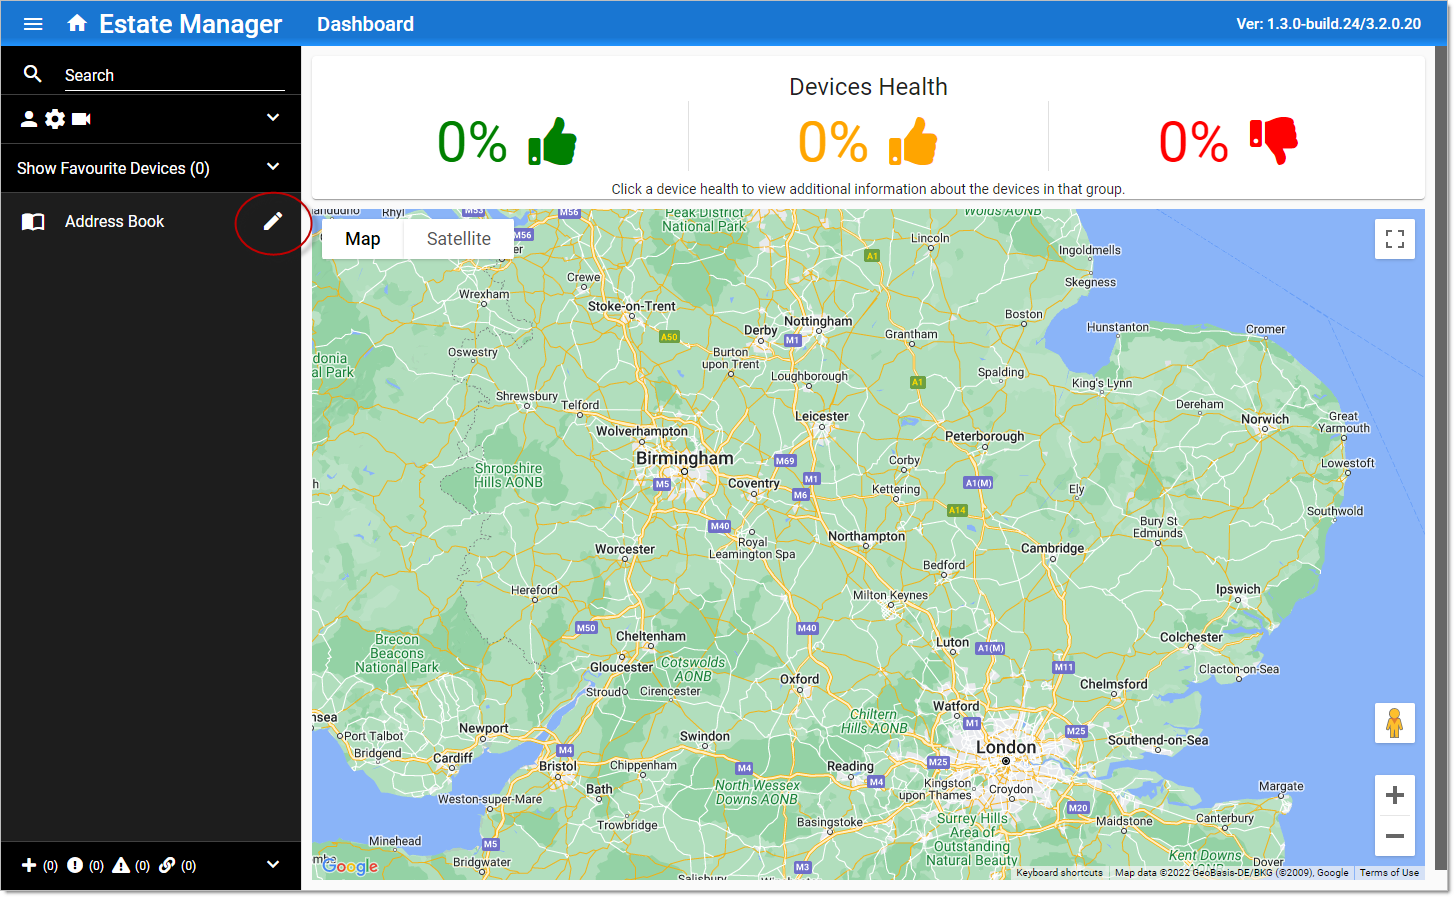This screenshot has height=897, width=1454.
Task: Switch to Map view tab
Action: [362, 239]
